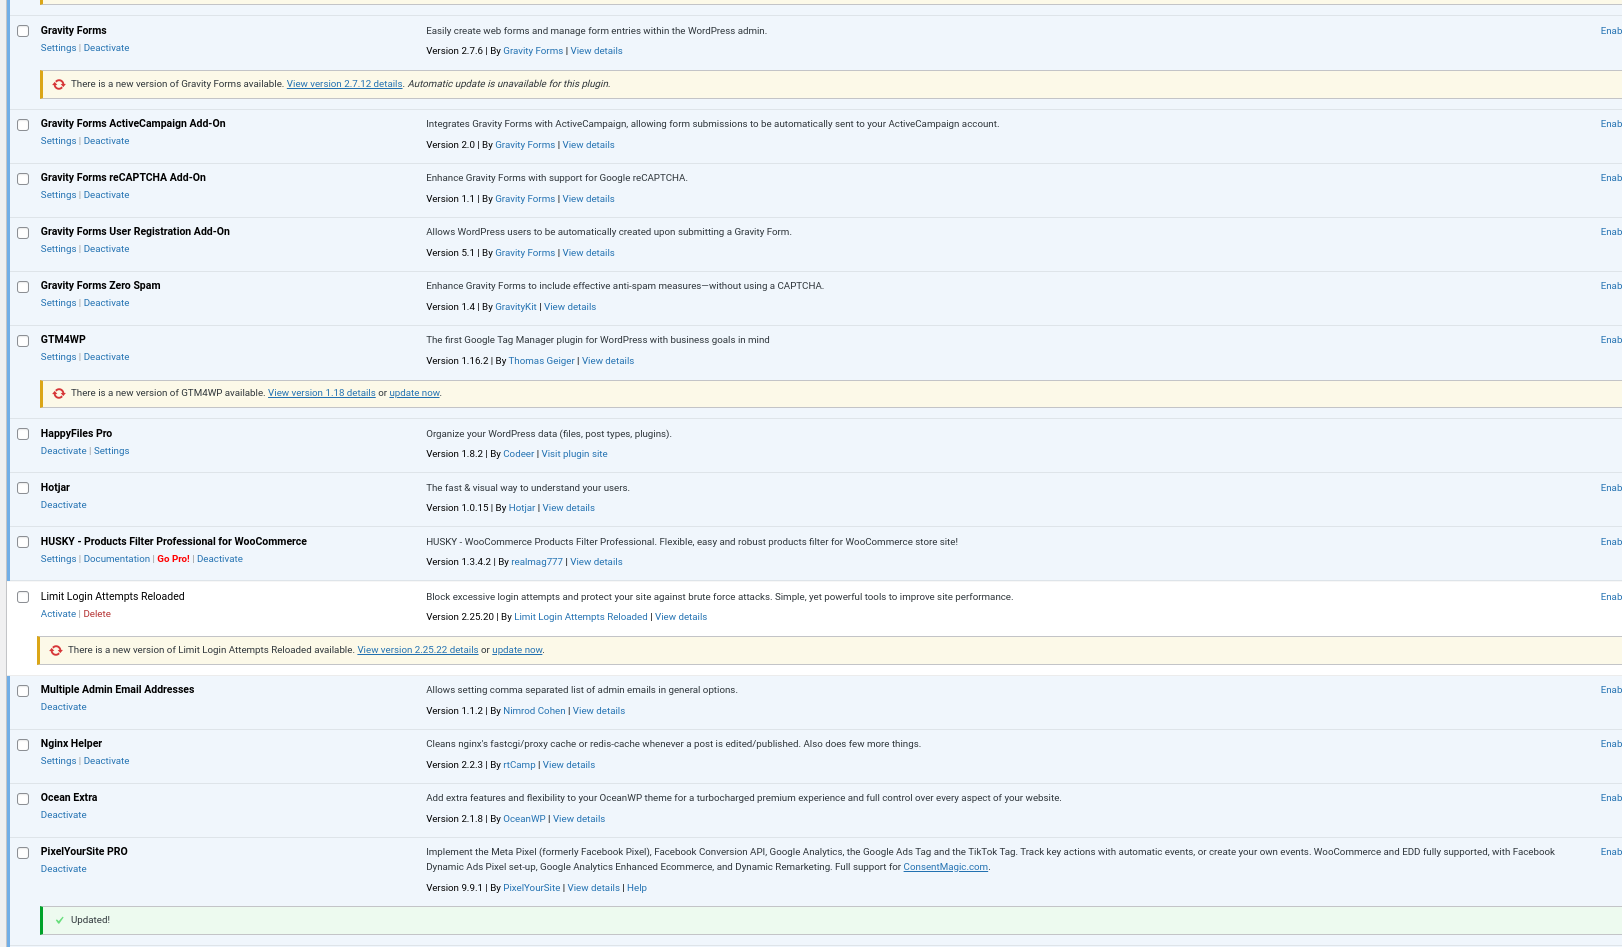Click the update icon in Gravity Forms notice

click(x=59, y=85)
